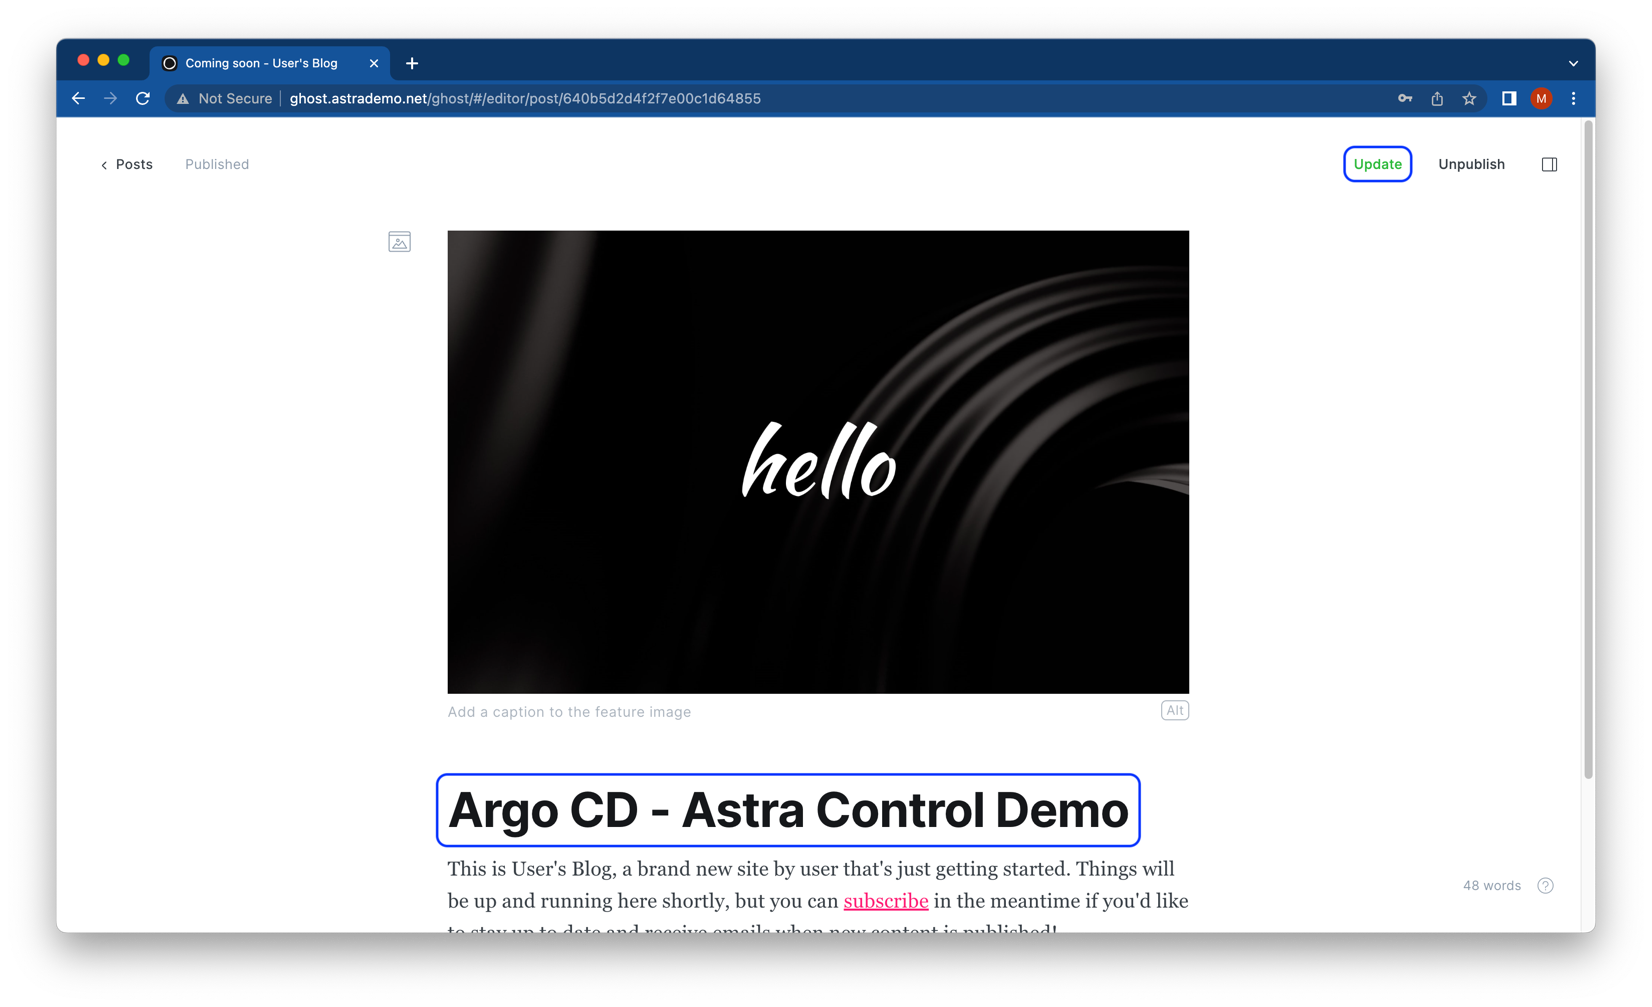The height and width of the screenshot is (1007, 1652).
Task: Open the Chrome profile avatar M
Action: click(1541, 98)
